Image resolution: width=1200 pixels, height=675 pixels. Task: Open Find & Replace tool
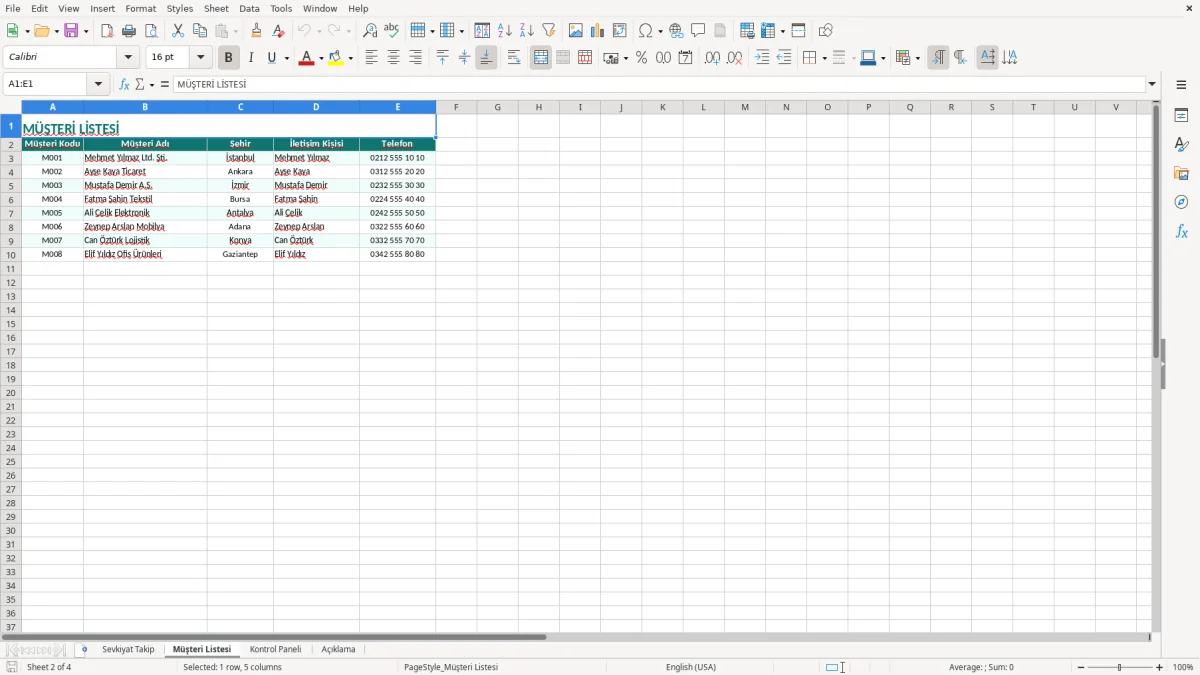[370, 31]
